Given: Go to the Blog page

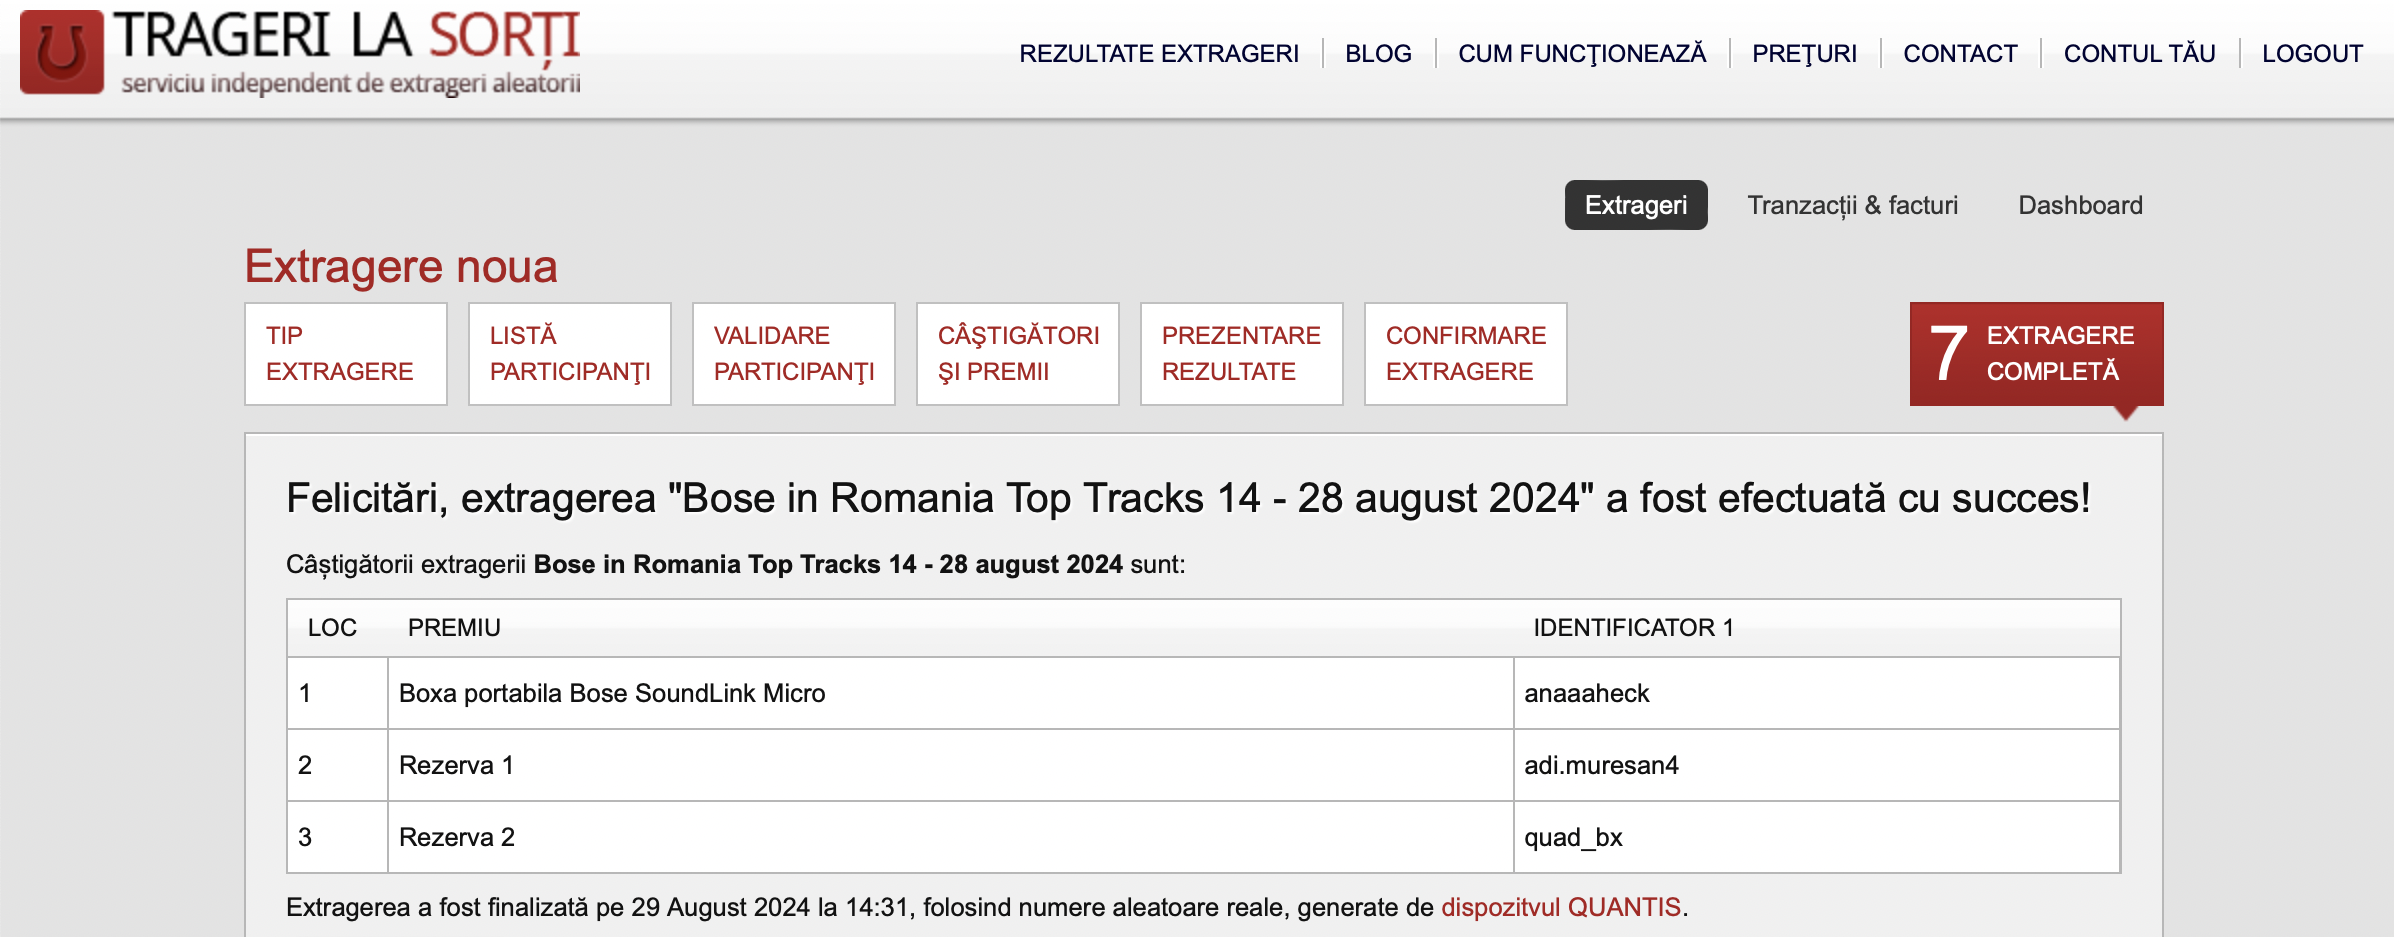Looking at the screenshot, I should tap(1377, 54).
